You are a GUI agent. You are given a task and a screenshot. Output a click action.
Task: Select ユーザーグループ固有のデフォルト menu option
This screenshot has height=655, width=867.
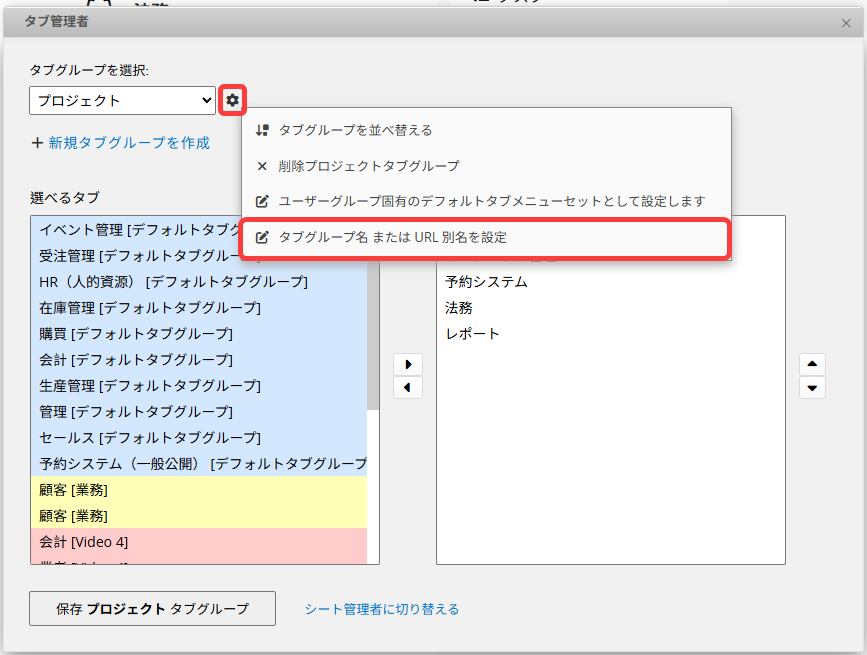coord(491,201)
